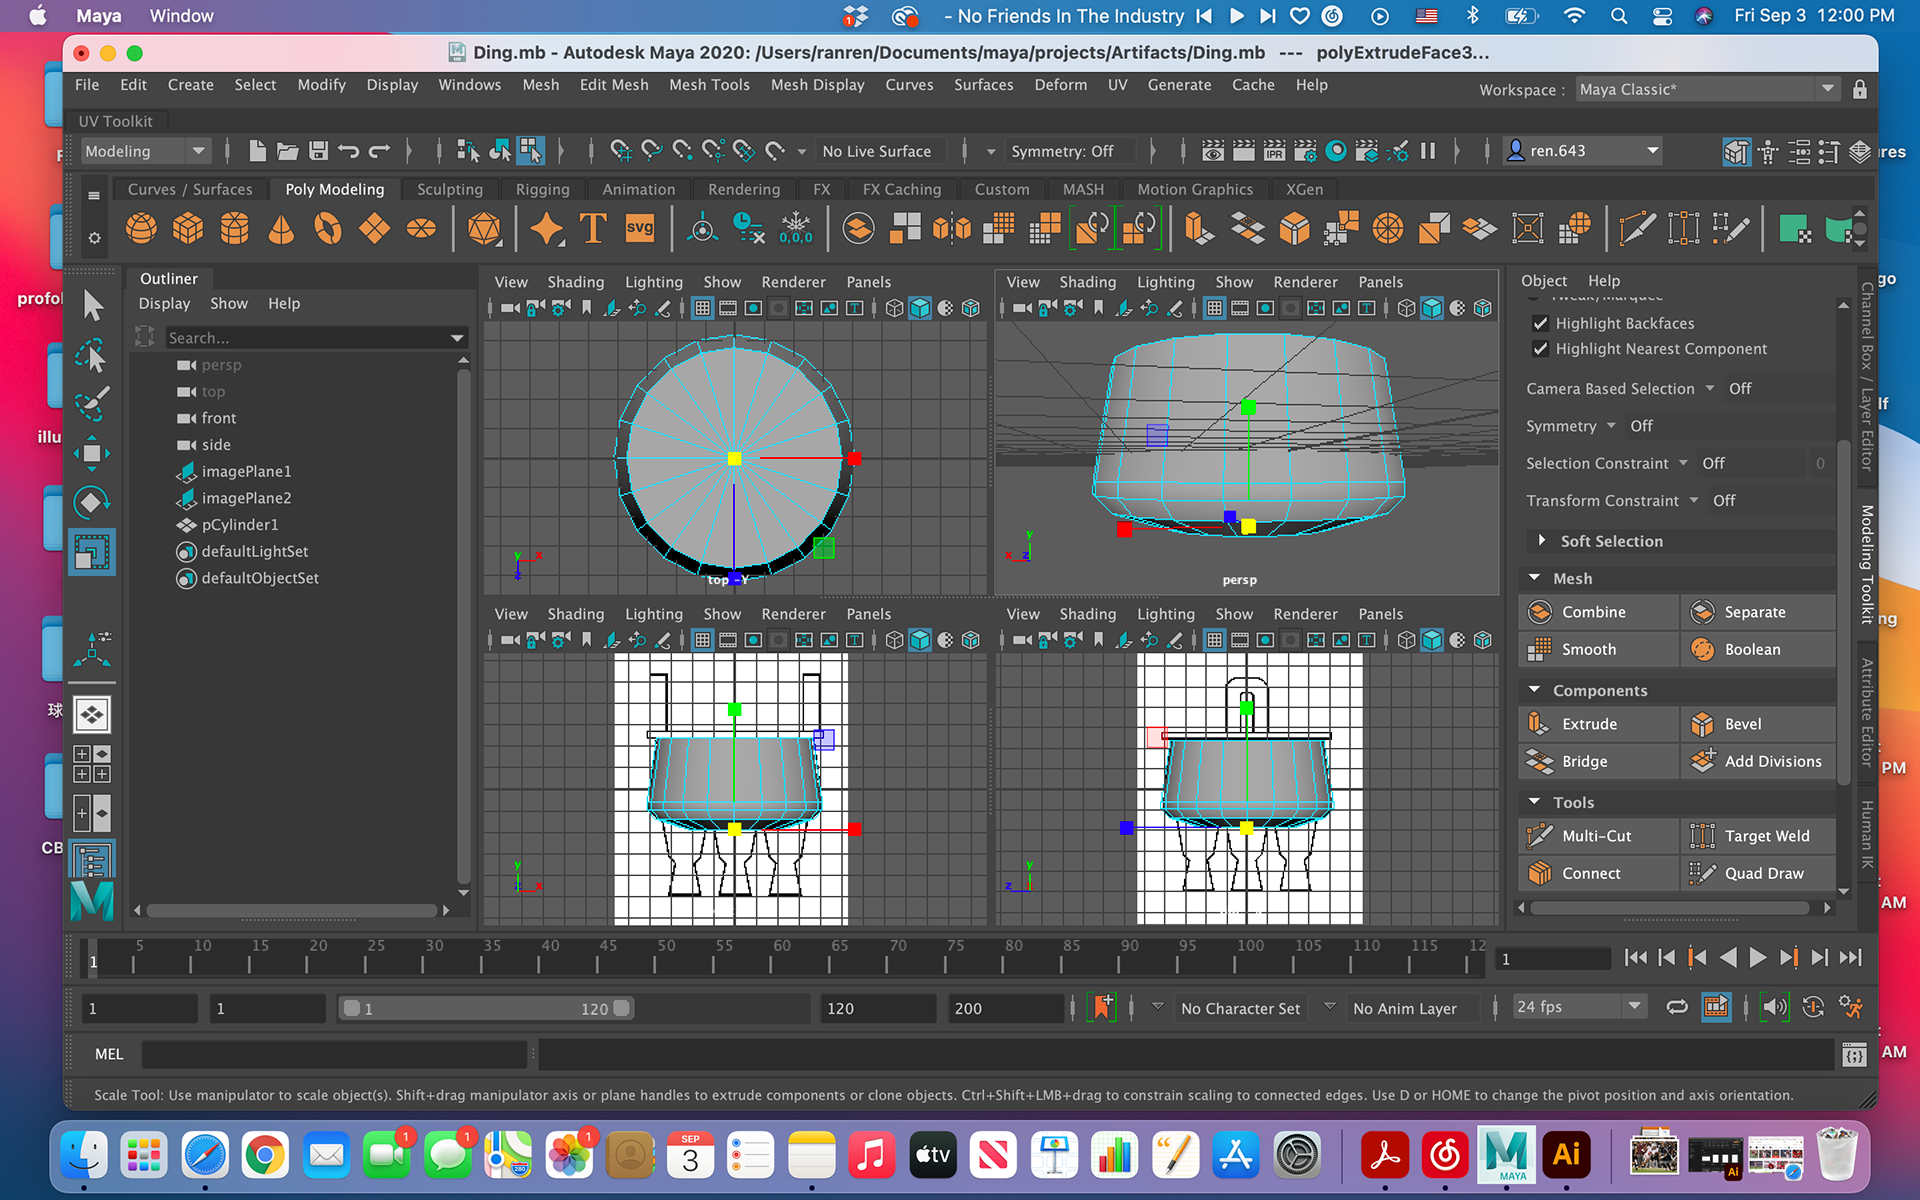Click the polygon Type text tool icon
This screenshot has height=1200, width=1920.
[x=593, y=229]
